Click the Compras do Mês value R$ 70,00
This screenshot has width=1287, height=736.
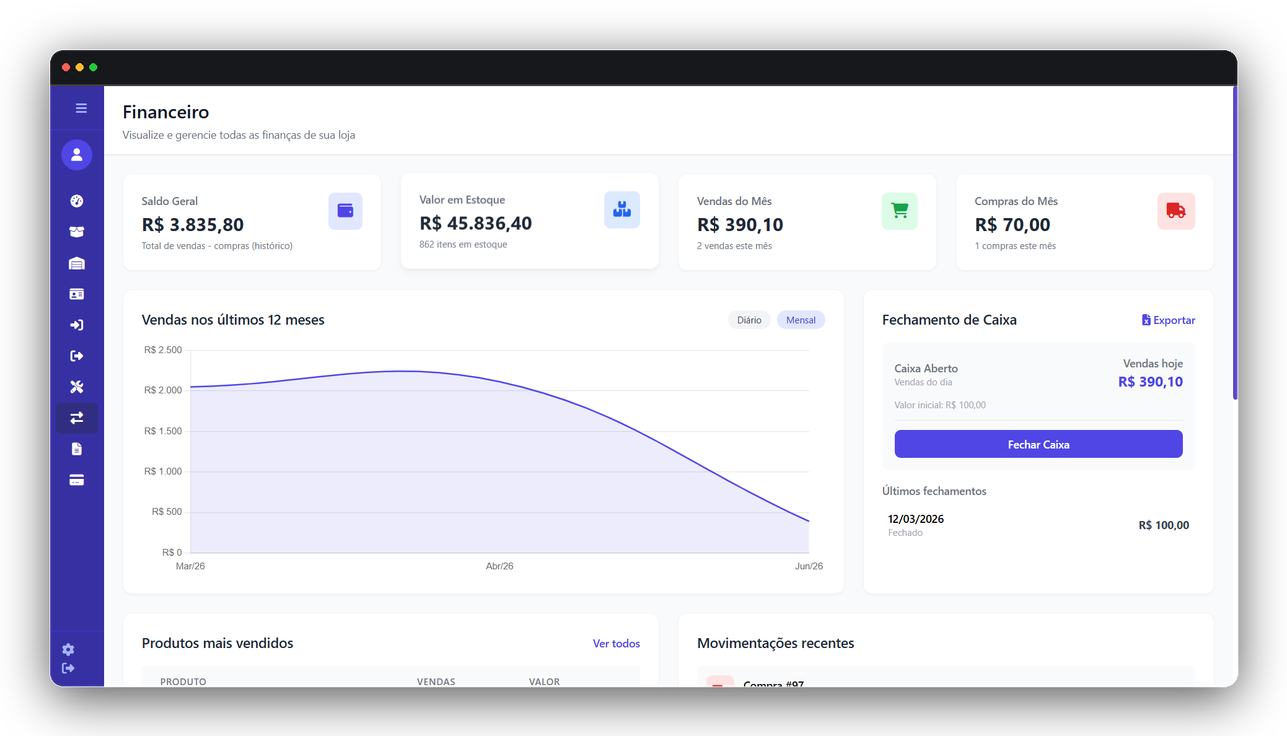1013,225
